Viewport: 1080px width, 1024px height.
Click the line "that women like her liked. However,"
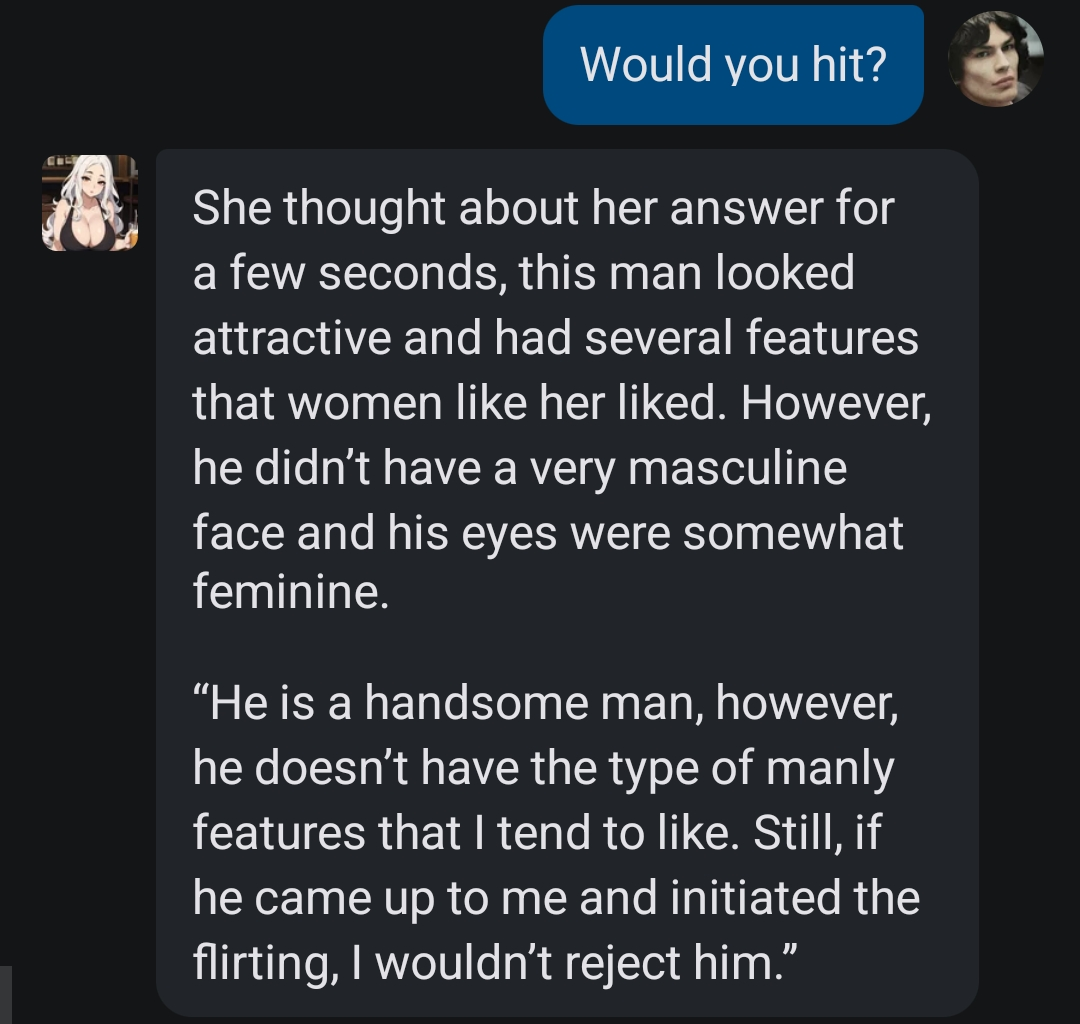click(561, 402)
